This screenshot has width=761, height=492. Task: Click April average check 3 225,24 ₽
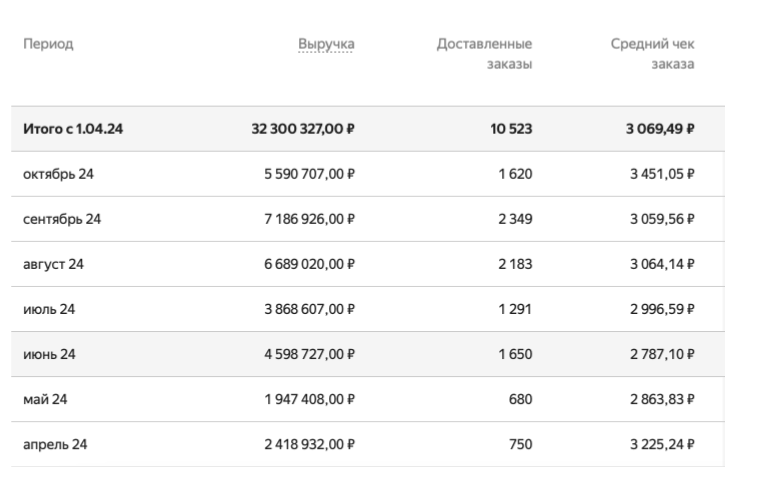pos(660,444)
